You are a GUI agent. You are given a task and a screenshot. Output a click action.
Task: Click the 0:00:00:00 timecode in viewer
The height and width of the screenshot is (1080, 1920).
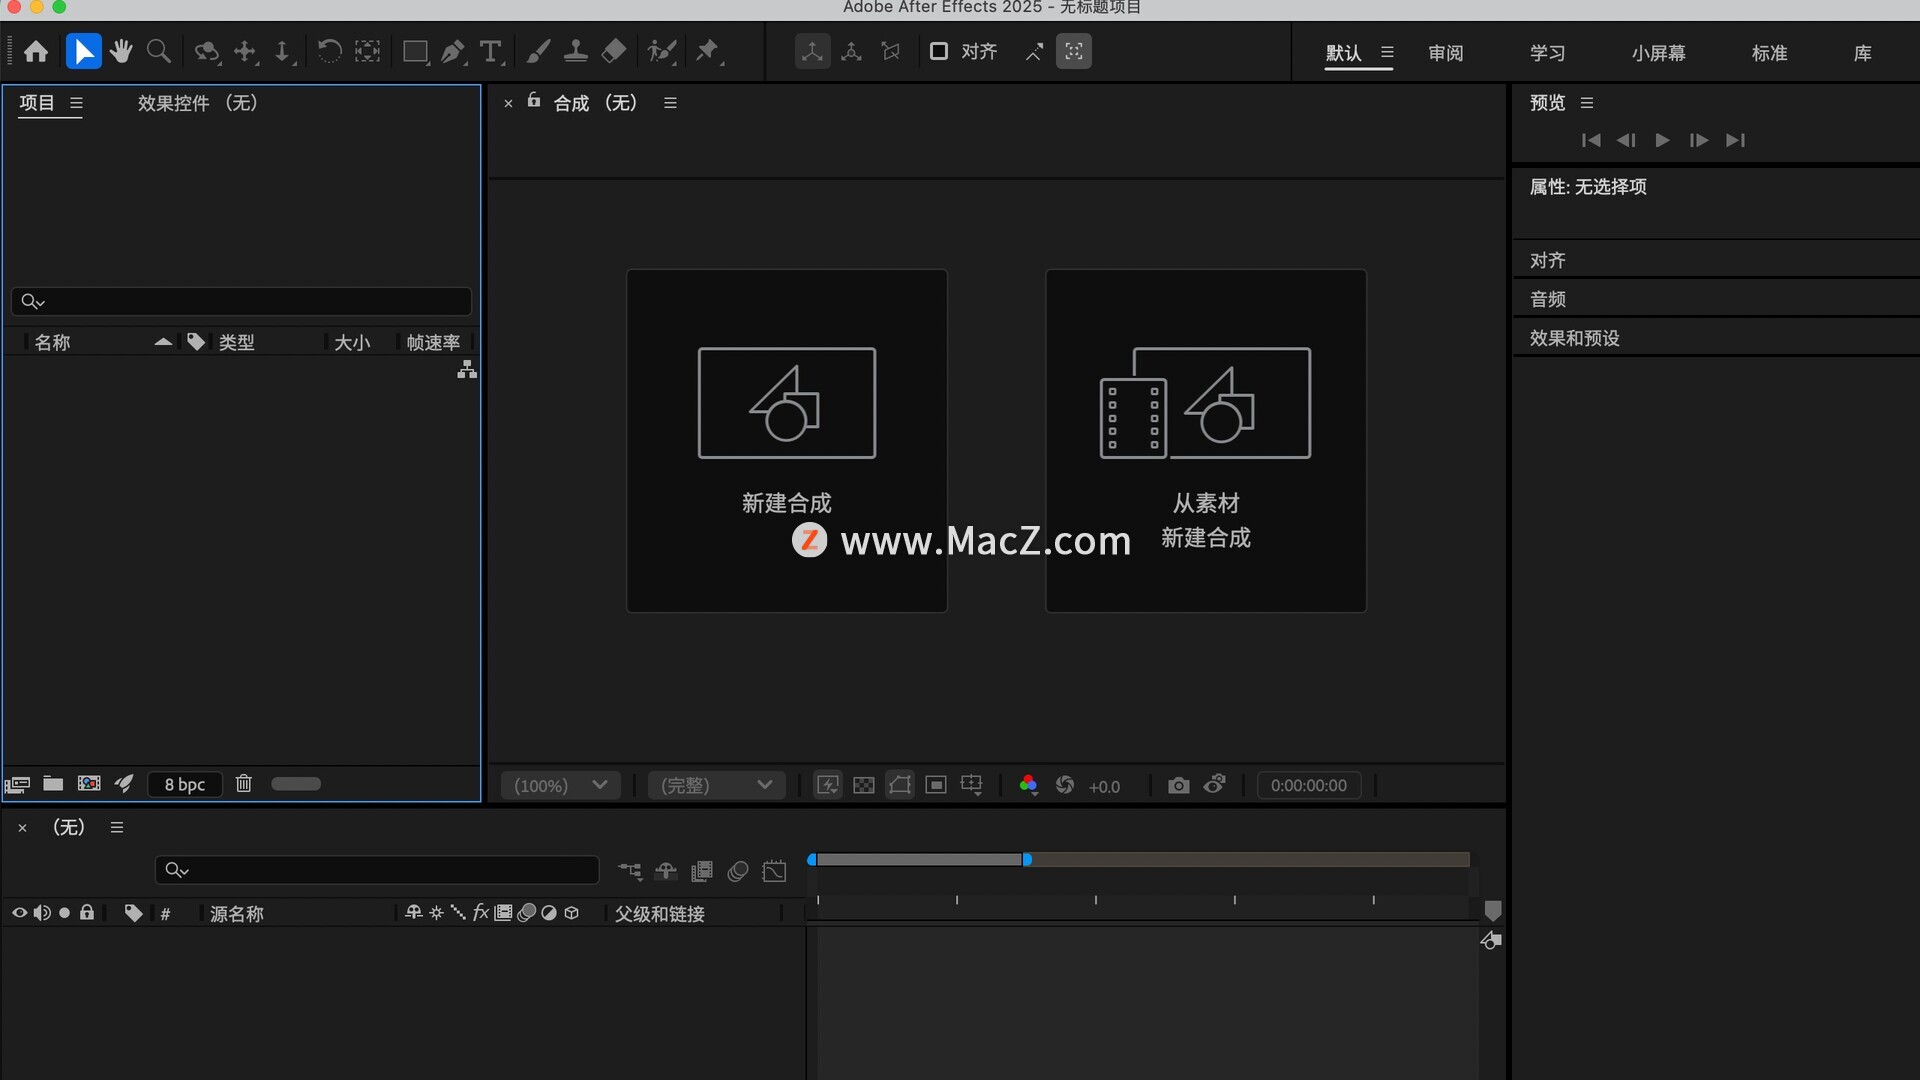pyautogui.click(x=1309, y=786)
